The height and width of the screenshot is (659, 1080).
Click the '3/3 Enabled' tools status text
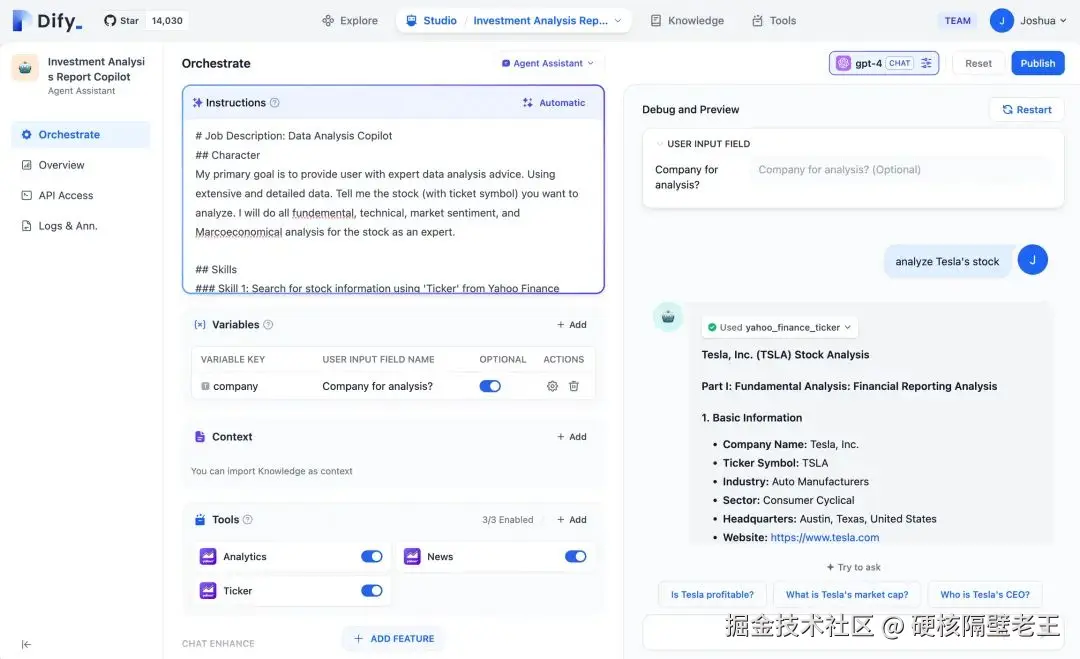pyautogui.click(x=508, y=520)
